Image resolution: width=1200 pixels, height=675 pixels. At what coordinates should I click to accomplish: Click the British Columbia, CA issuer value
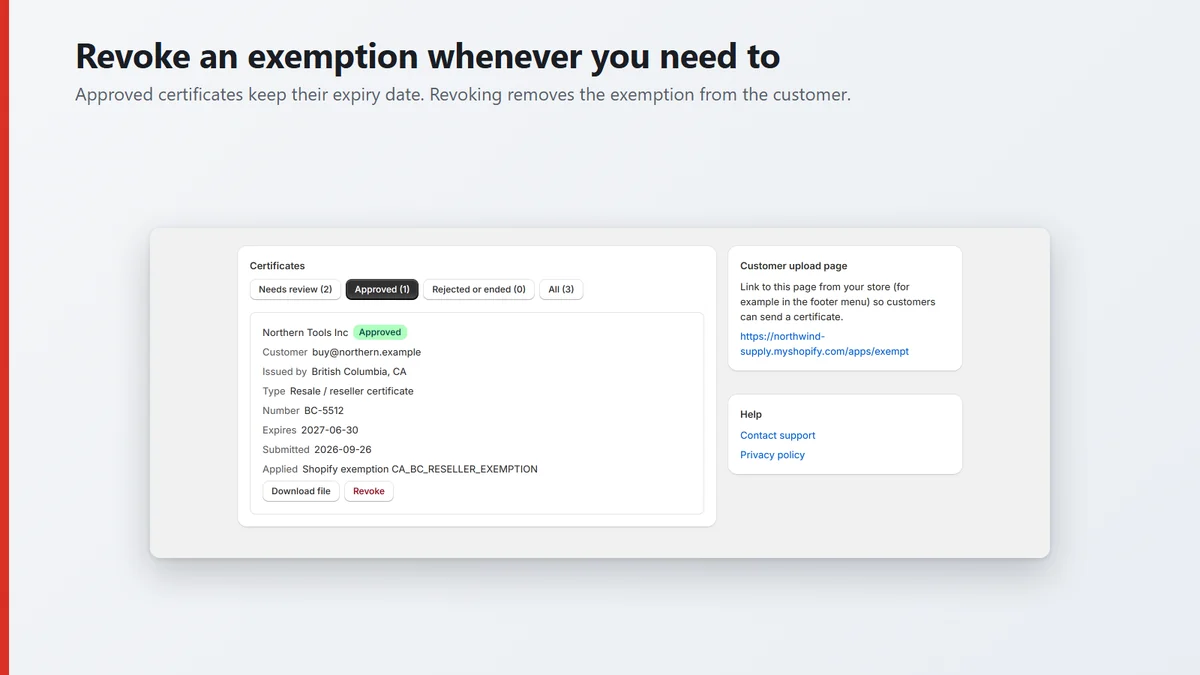[x=359, y=371]
